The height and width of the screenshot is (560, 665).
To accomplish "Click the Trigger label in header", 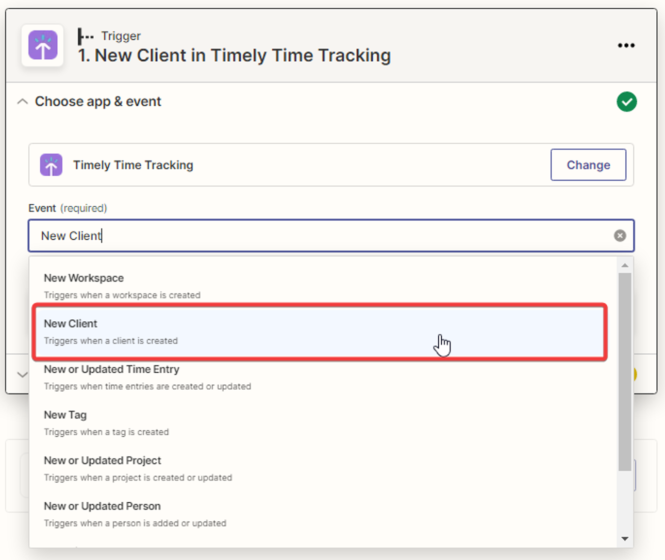I will pos(121,36).
